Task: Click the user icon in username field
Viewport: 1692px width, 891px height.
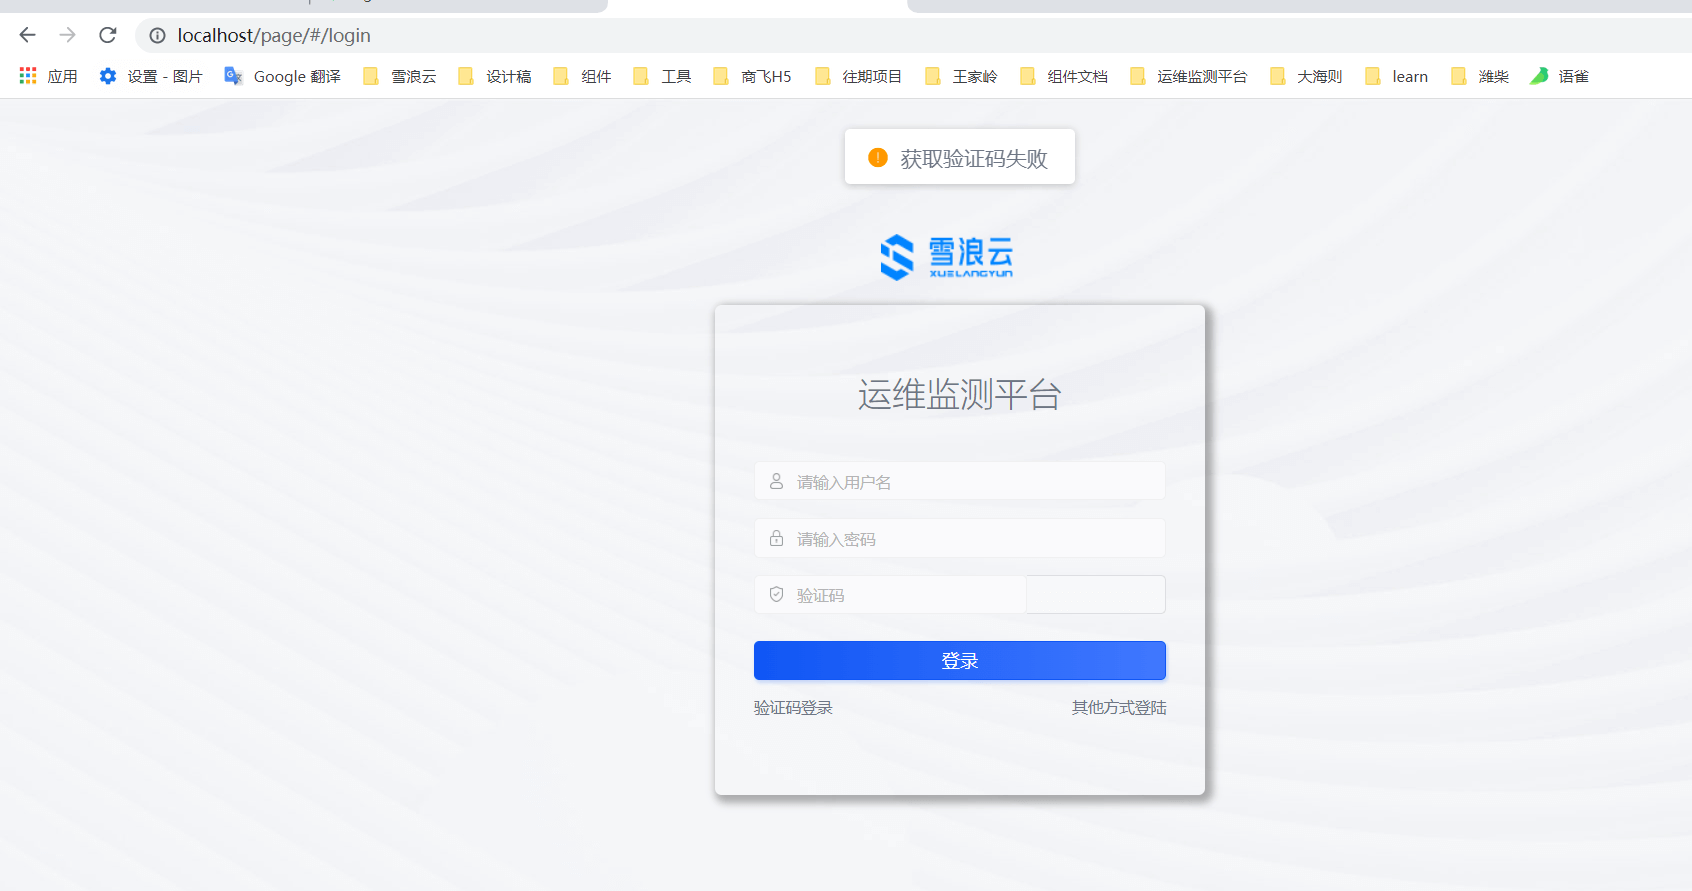Action: pos(776,481)
